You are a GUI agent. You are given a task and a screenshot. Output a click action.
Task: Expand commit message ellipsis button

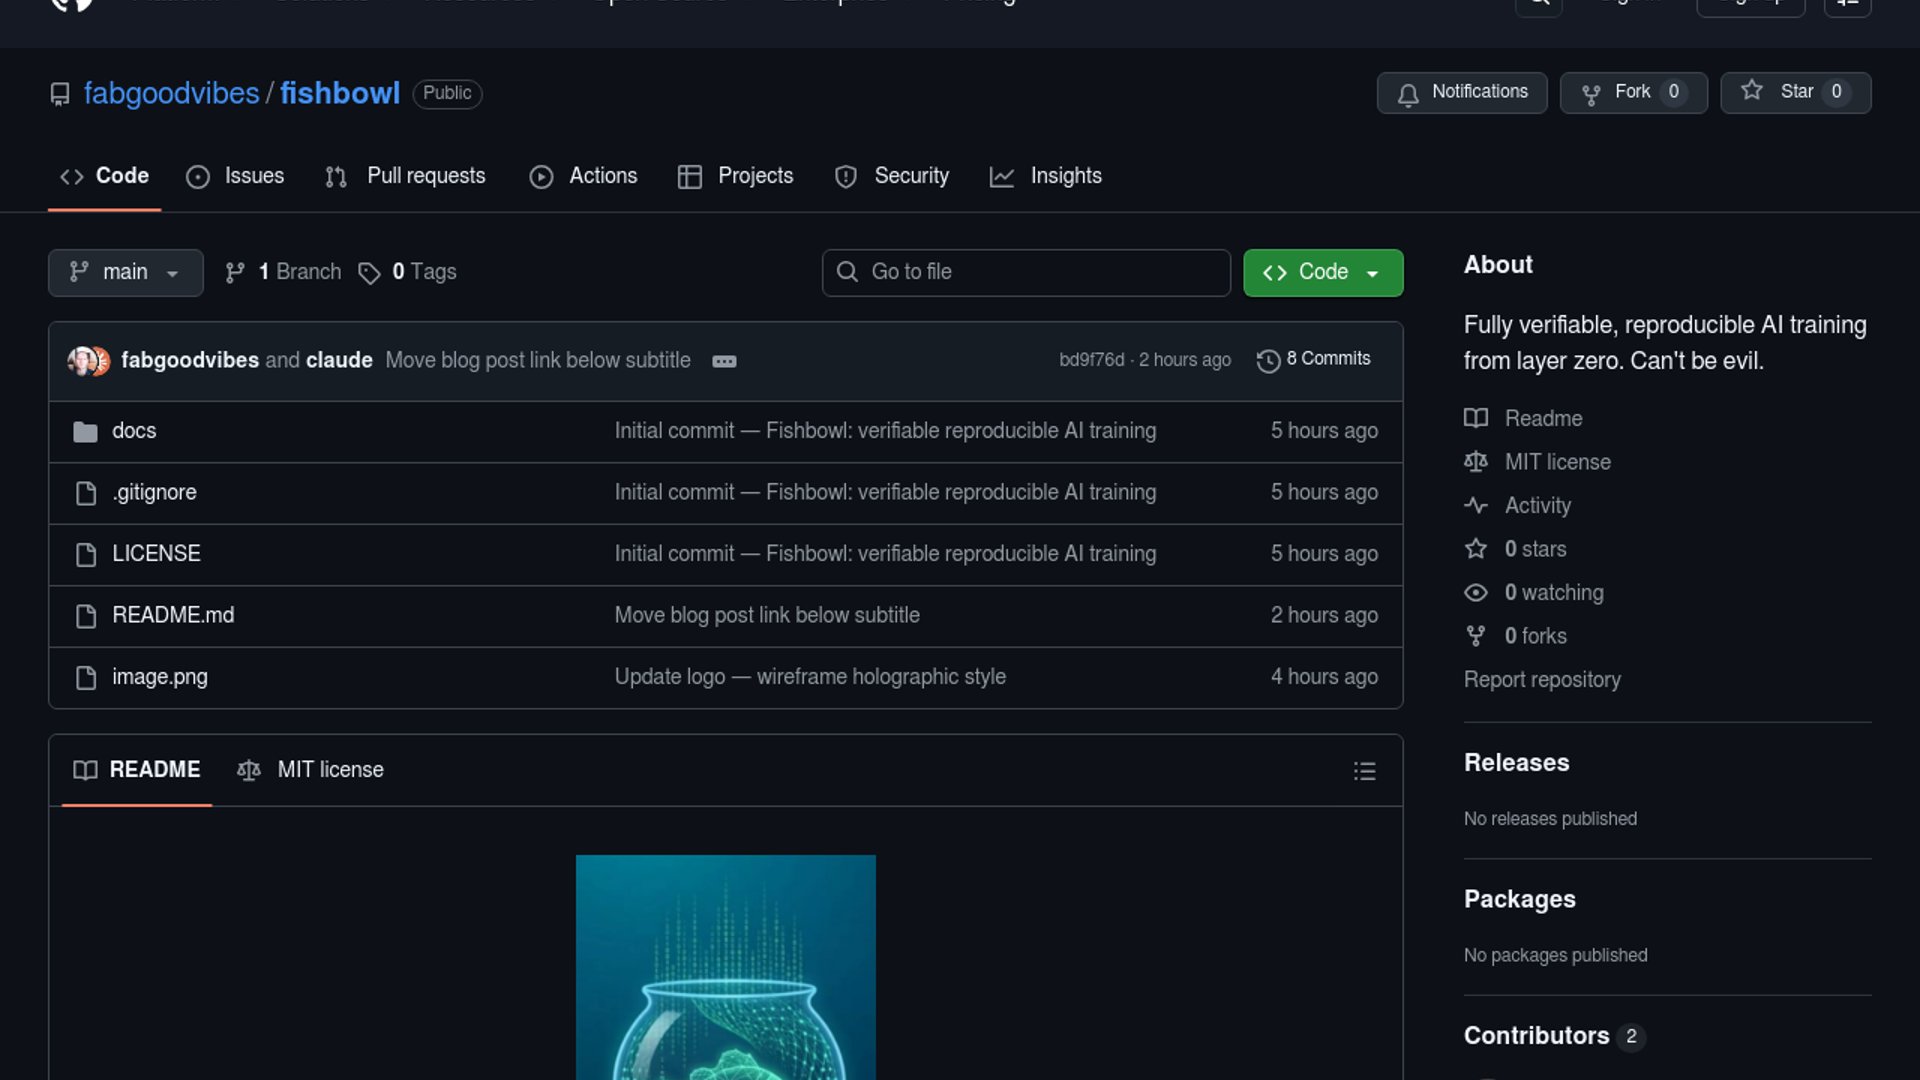724,361
